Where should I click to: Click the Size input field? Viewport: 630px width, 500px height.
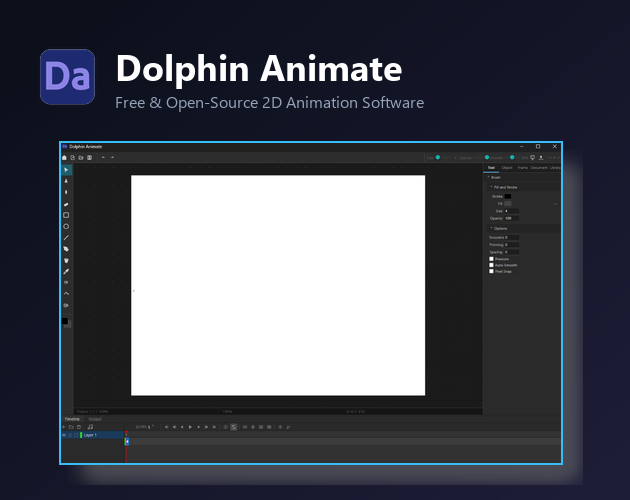[512, 211]
